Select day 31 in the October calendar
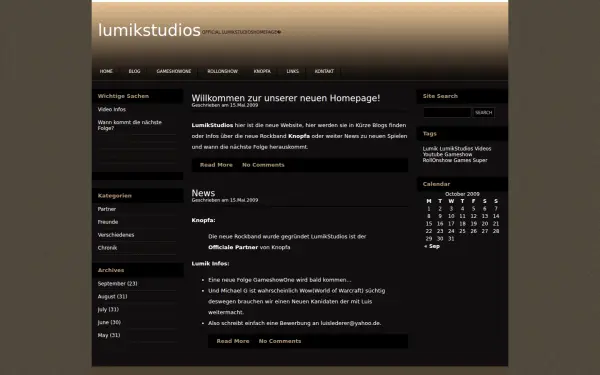Image resolution: width=600 pixels, height=375 pixels. pos(451,239)
